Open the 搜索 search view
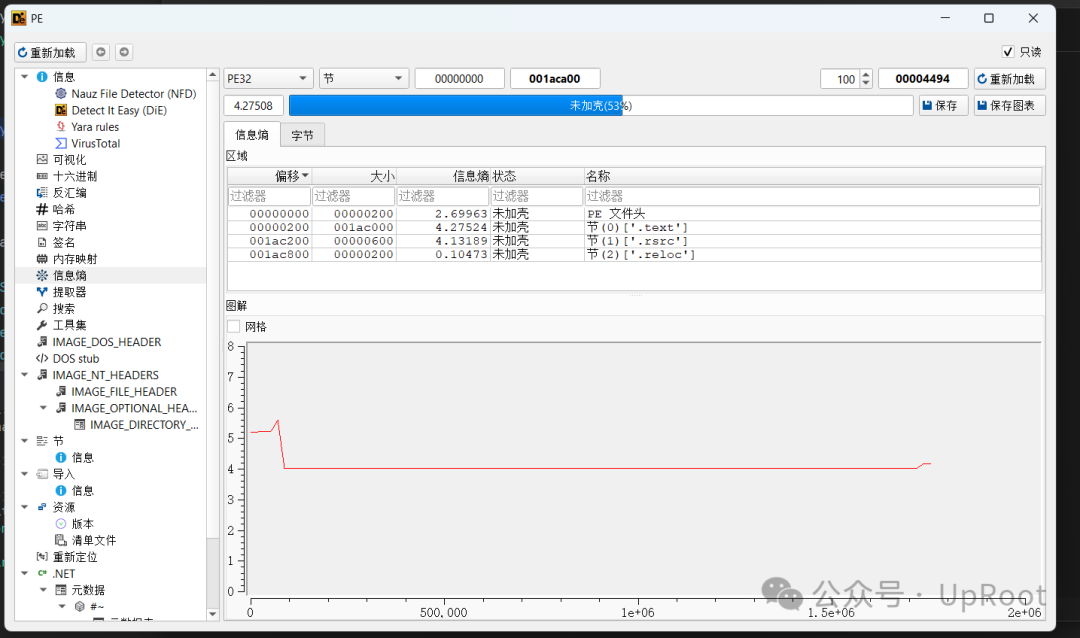This screenshot has width=1080, height=638. [63, 309]
